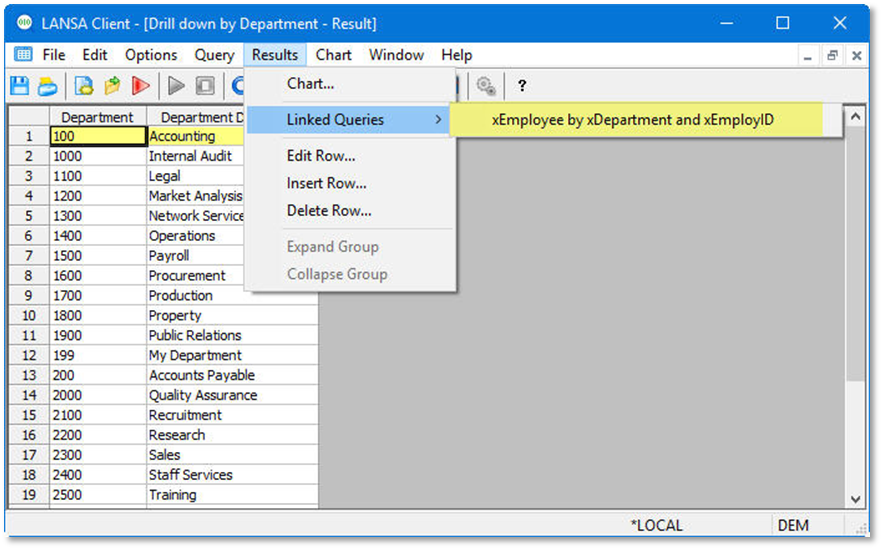Click department code 2100
The image size is (882, 549).
[98, 415]
